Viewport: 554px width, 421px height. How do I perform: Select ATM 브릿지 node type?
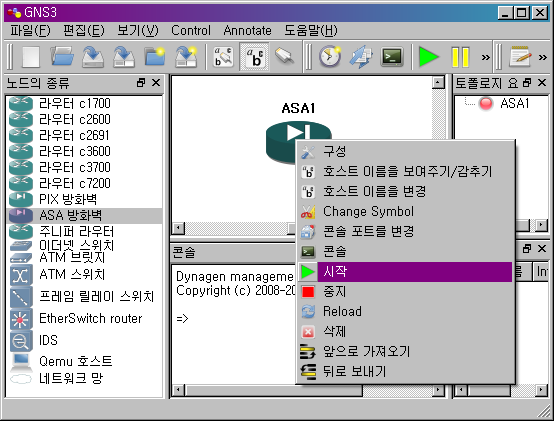pos(84,257)
